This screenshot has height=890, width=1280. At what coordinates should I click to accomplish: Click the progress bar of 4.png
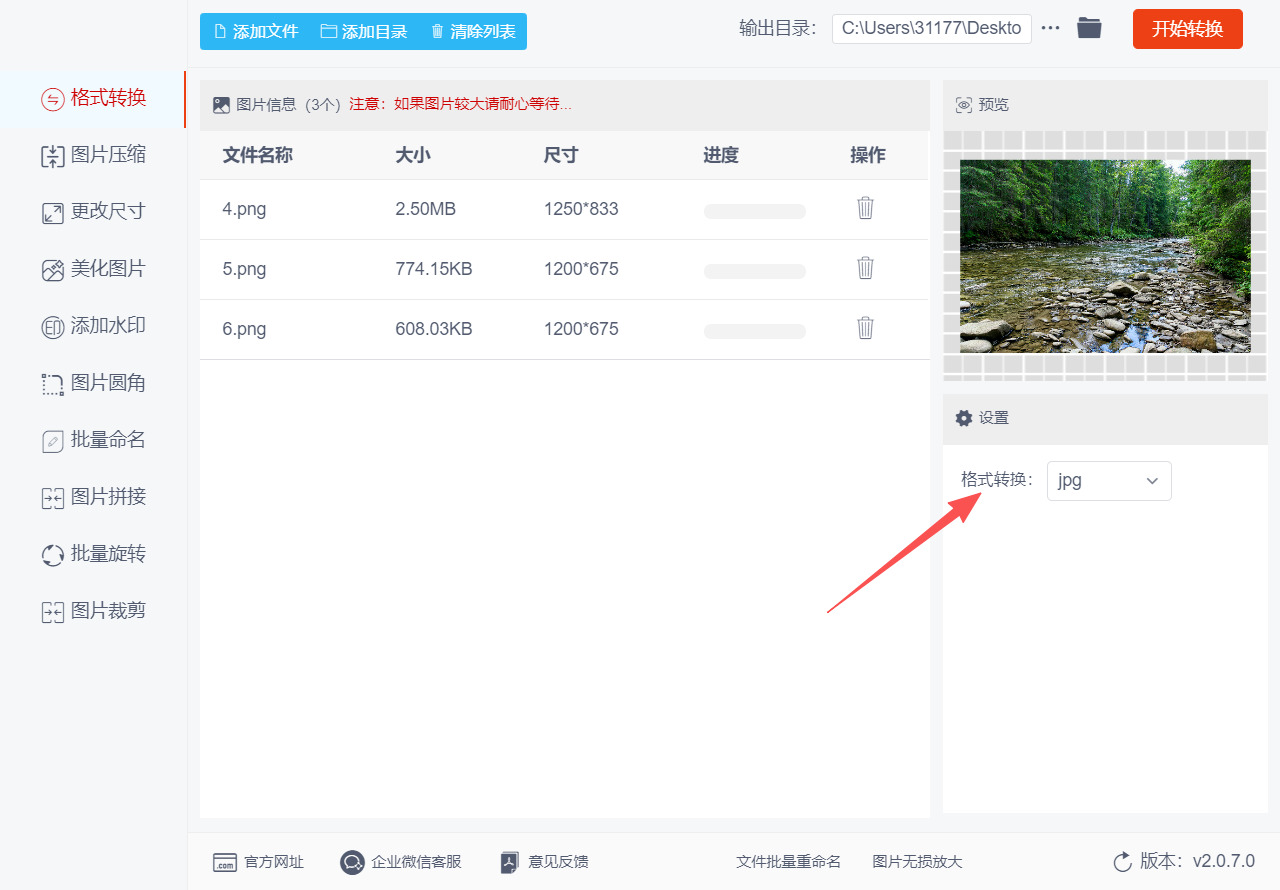click(755, 211)
